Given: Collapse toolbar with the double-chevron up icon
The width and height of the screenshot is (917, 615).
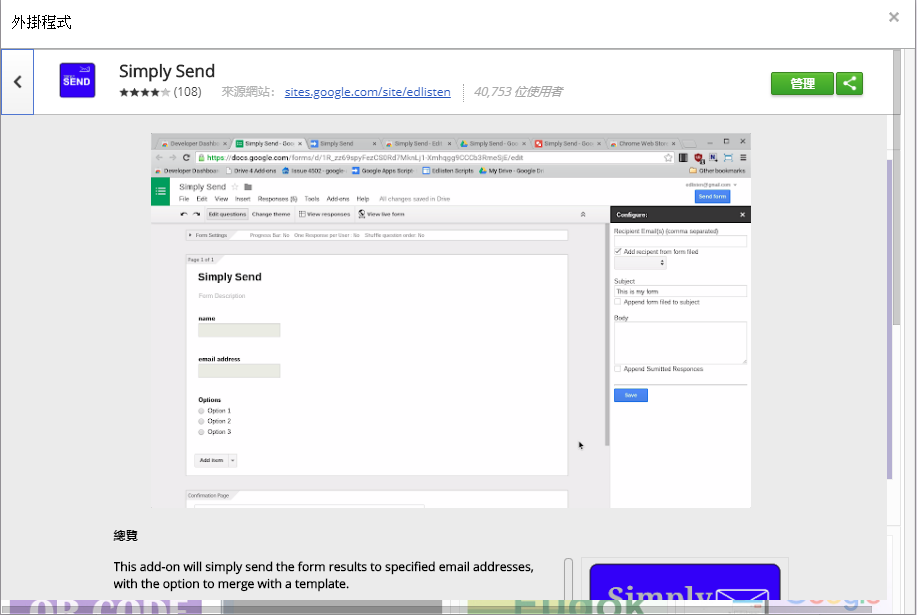Looking at the screenshot, I should [583, 215].
